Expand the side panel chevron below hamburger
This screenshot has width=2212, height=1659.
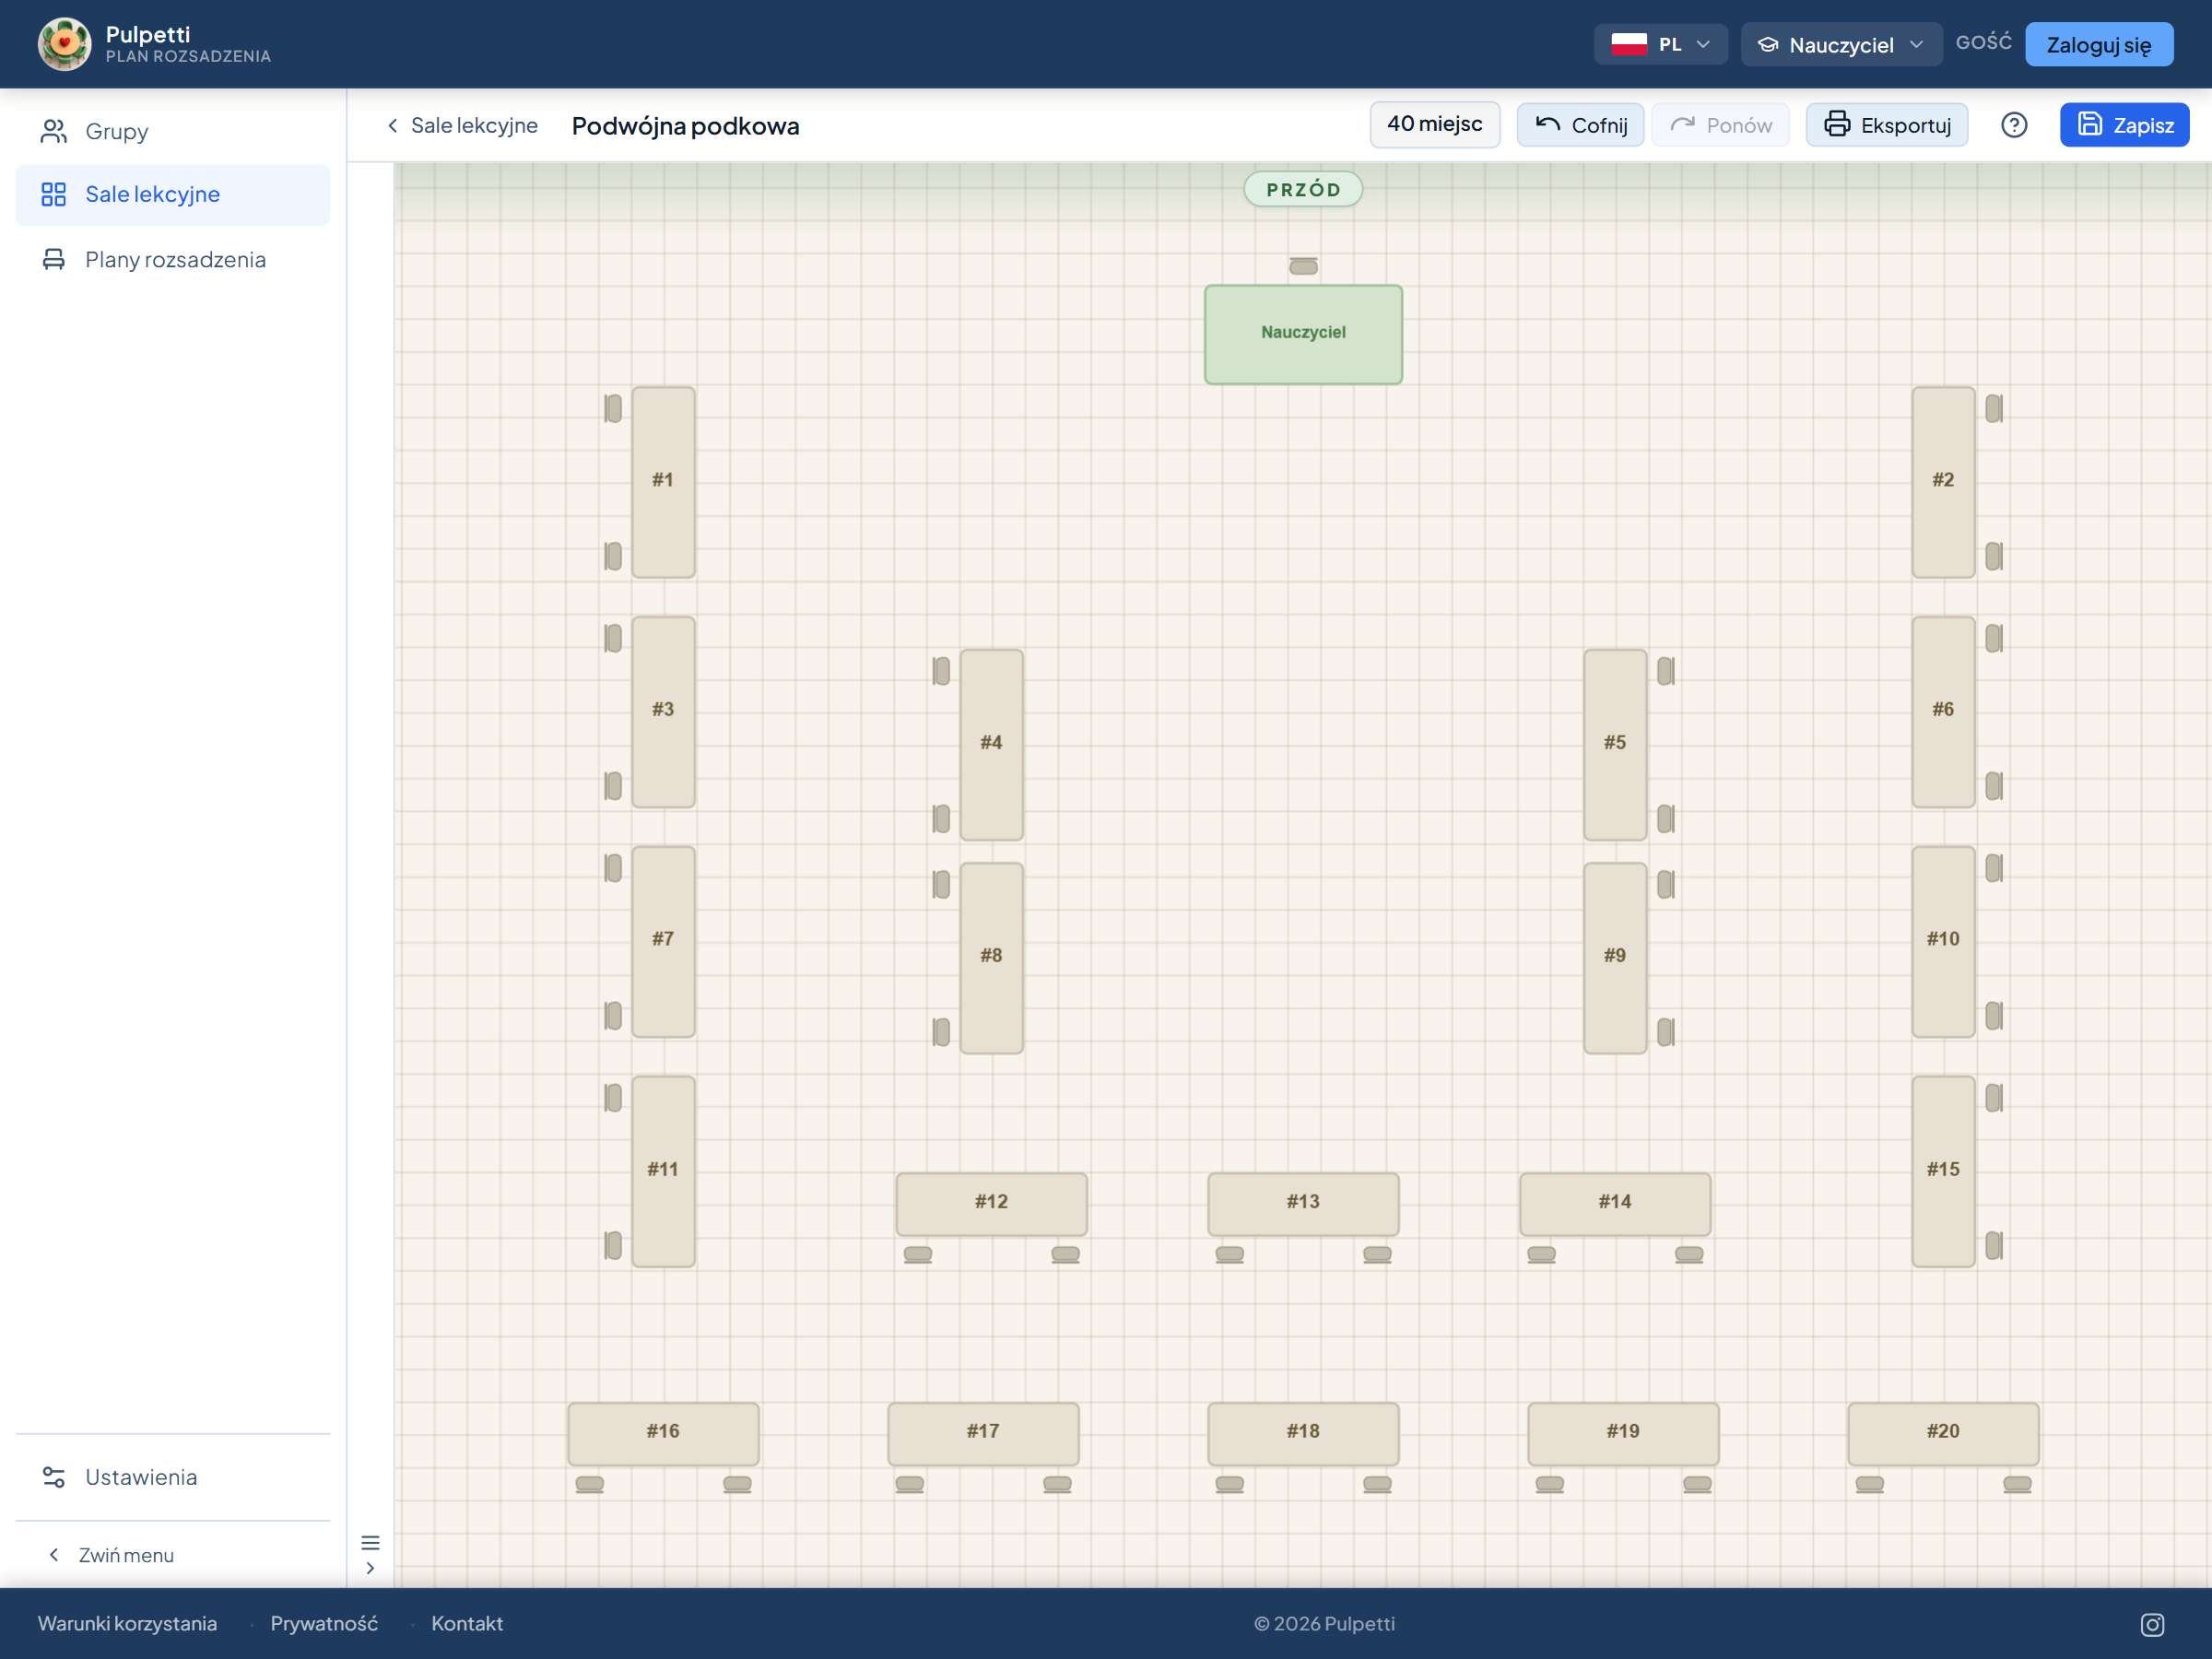click(370, 1568)
